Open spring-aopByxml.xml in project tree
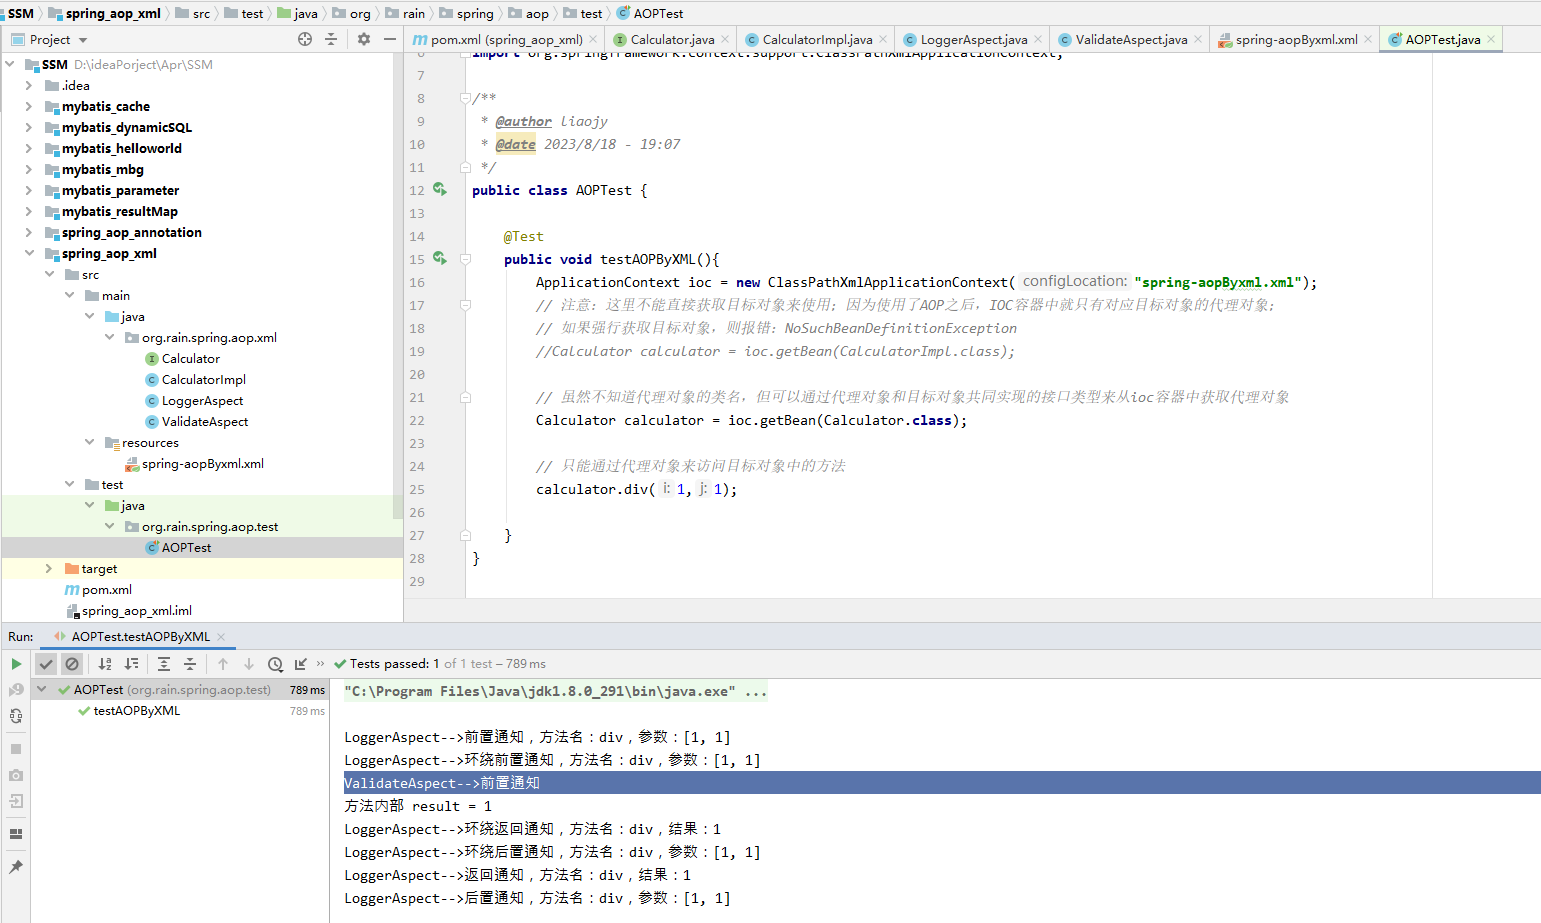1541x923 pixels. tap(202, 464)
